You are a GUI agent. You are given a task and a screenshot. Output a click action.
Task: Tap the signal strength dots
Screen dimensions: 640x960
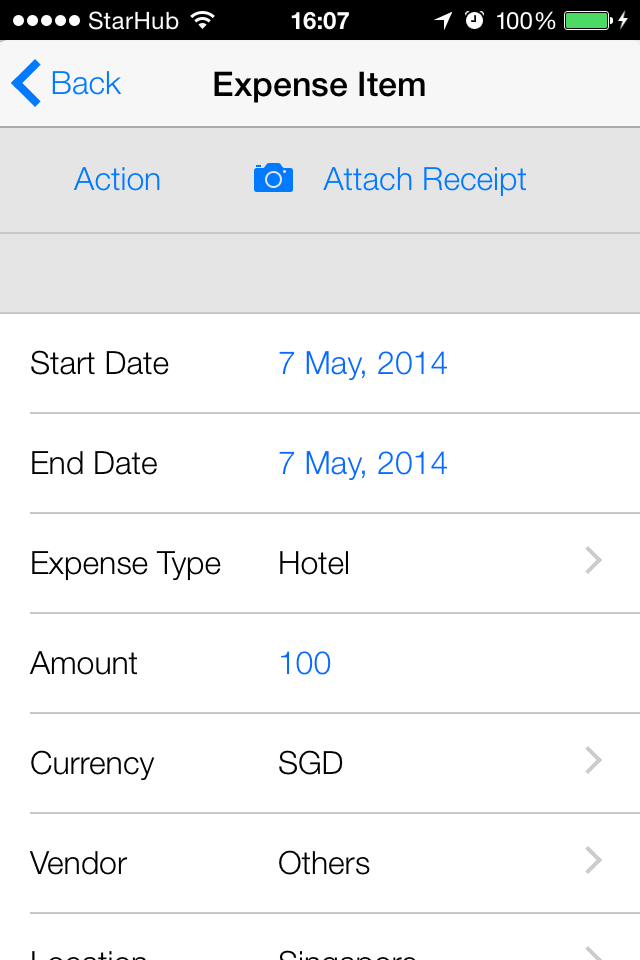click(47, 21)
